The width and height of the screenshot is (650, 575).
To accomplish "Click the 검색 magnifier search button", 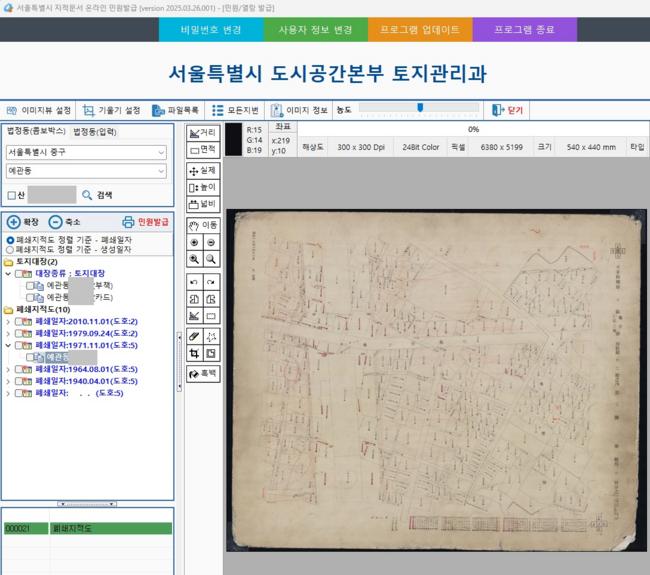I will (87, 195).
